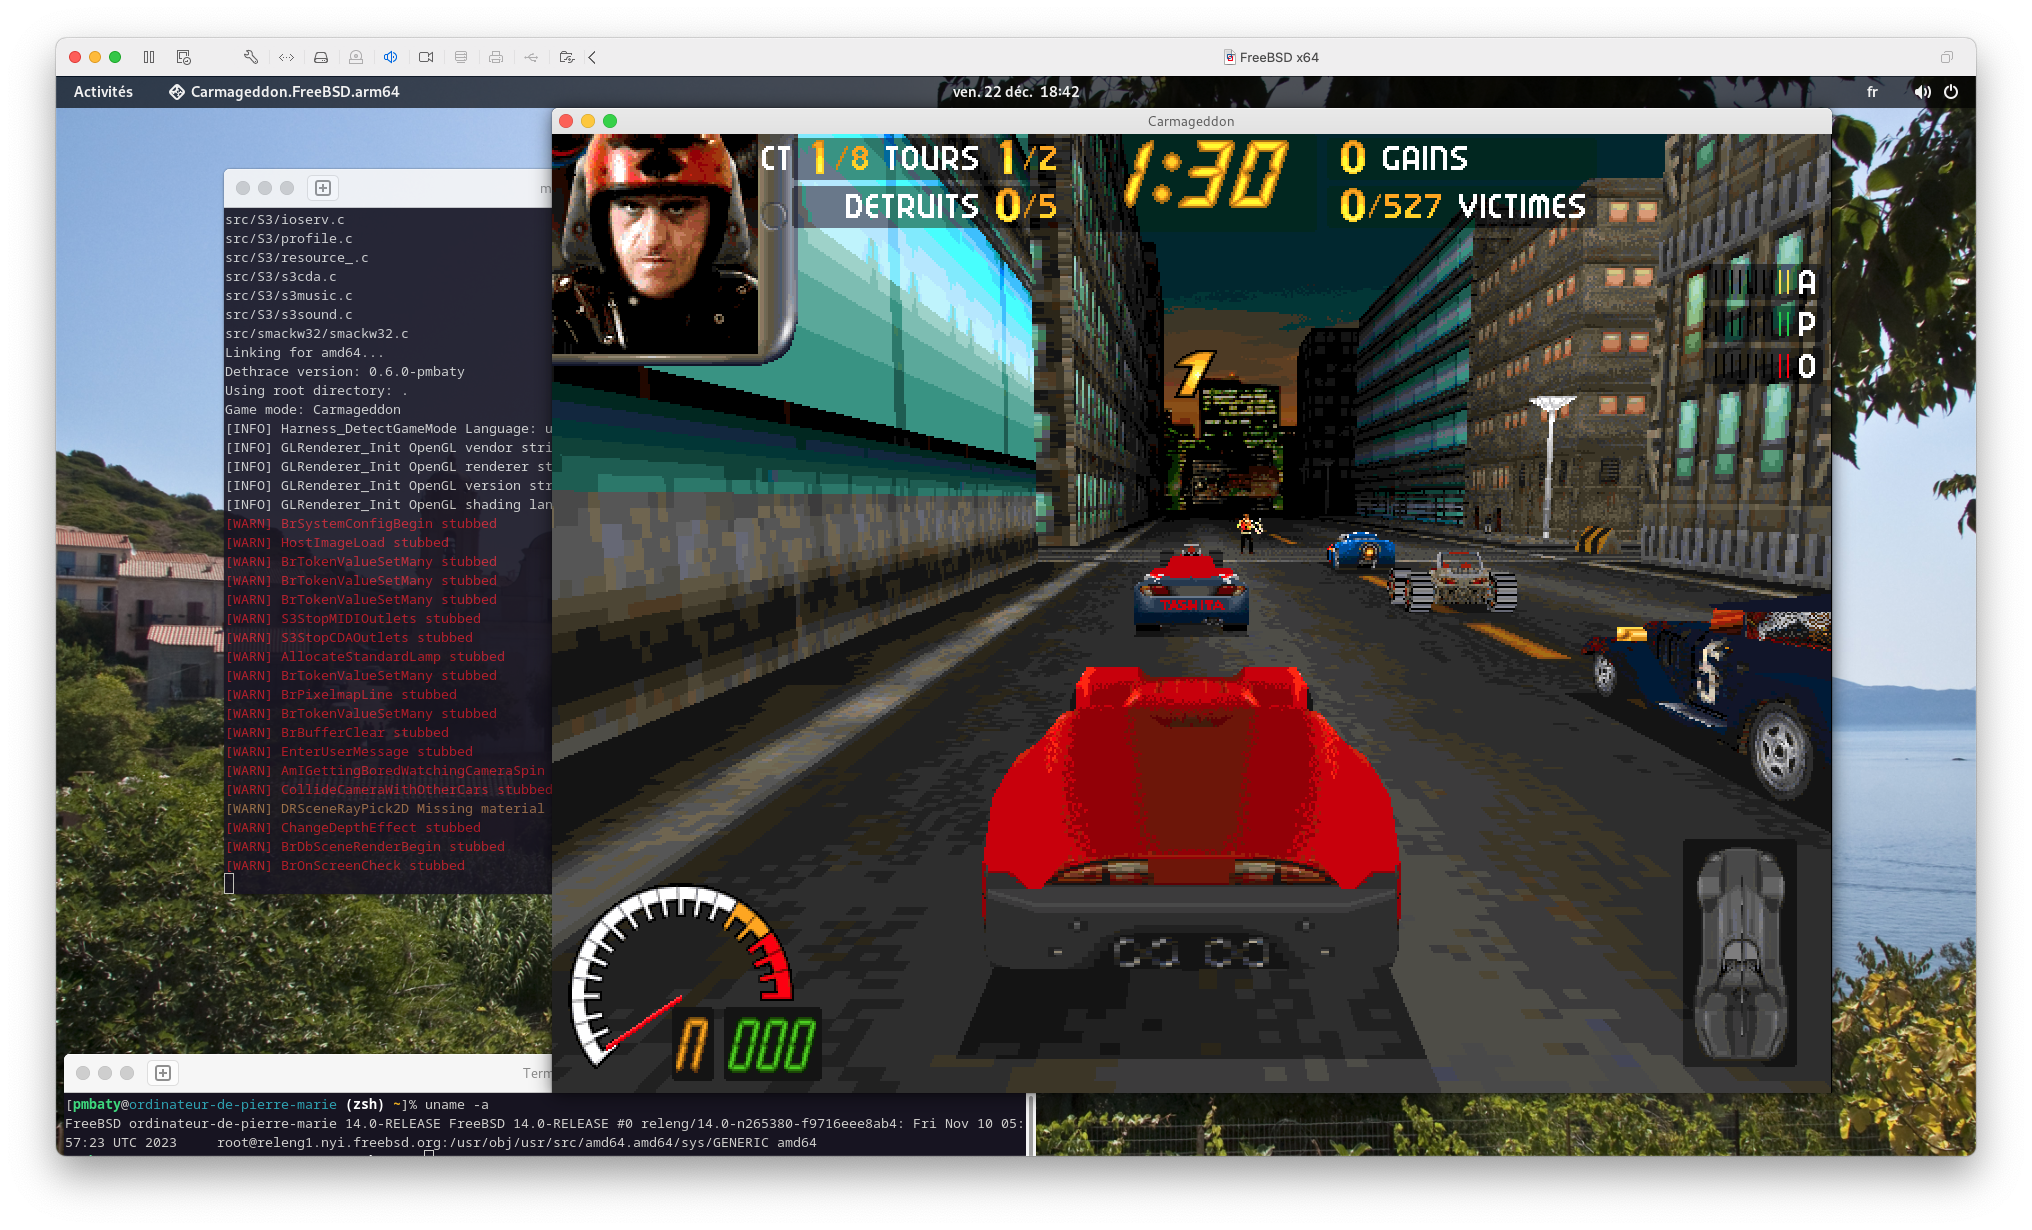This screenshot has width=2032, height=1230.
Task: Open the power system menu
Action: [x=1951, y=91]
